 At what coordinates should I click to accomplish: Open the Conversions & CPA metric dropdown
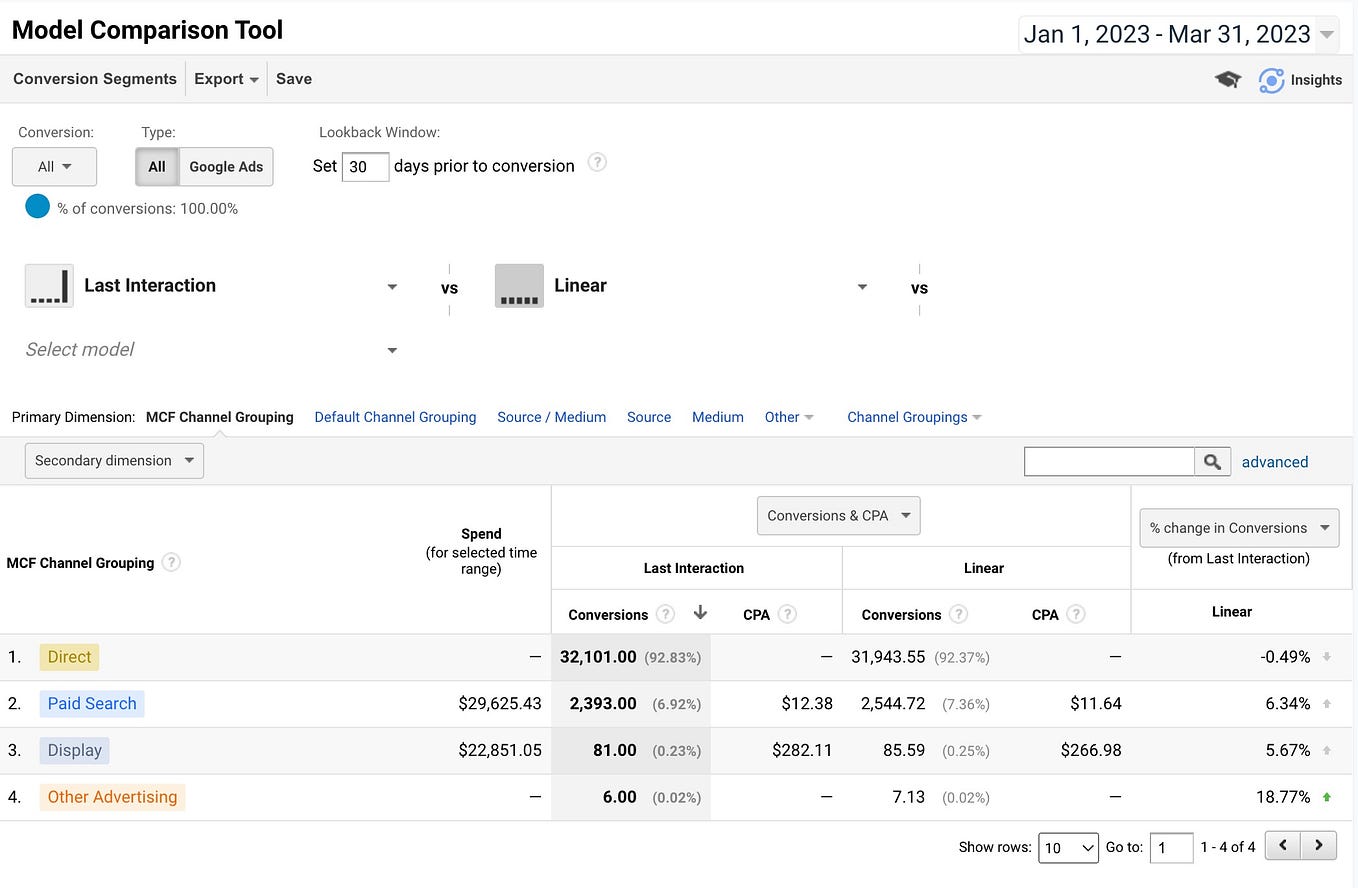point(838,515)
